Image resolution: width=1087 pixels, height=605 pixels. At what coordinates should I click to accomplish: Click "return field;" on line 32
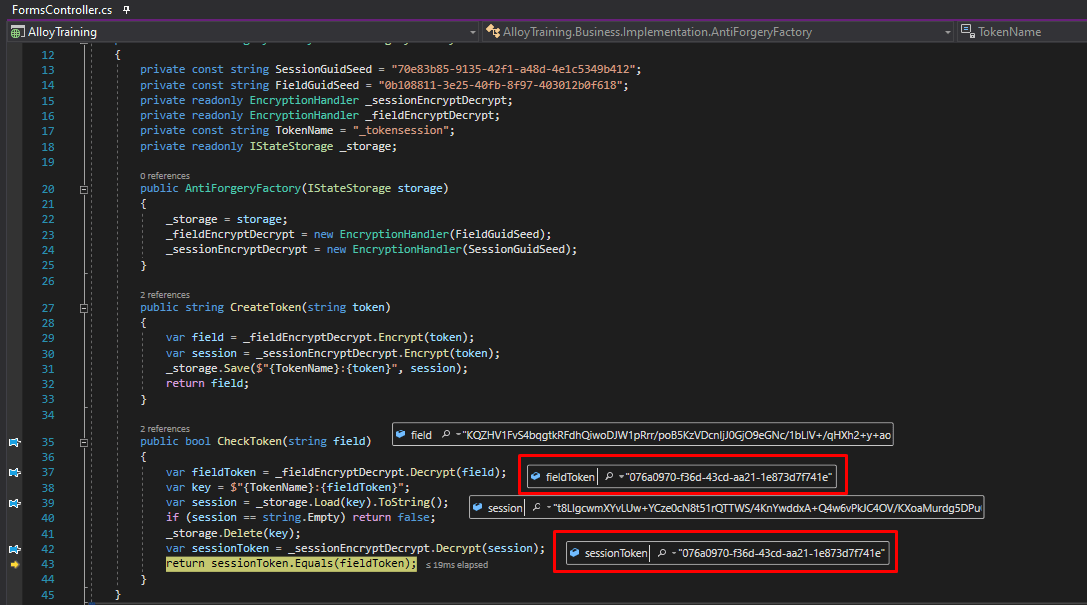click(207, 383)
